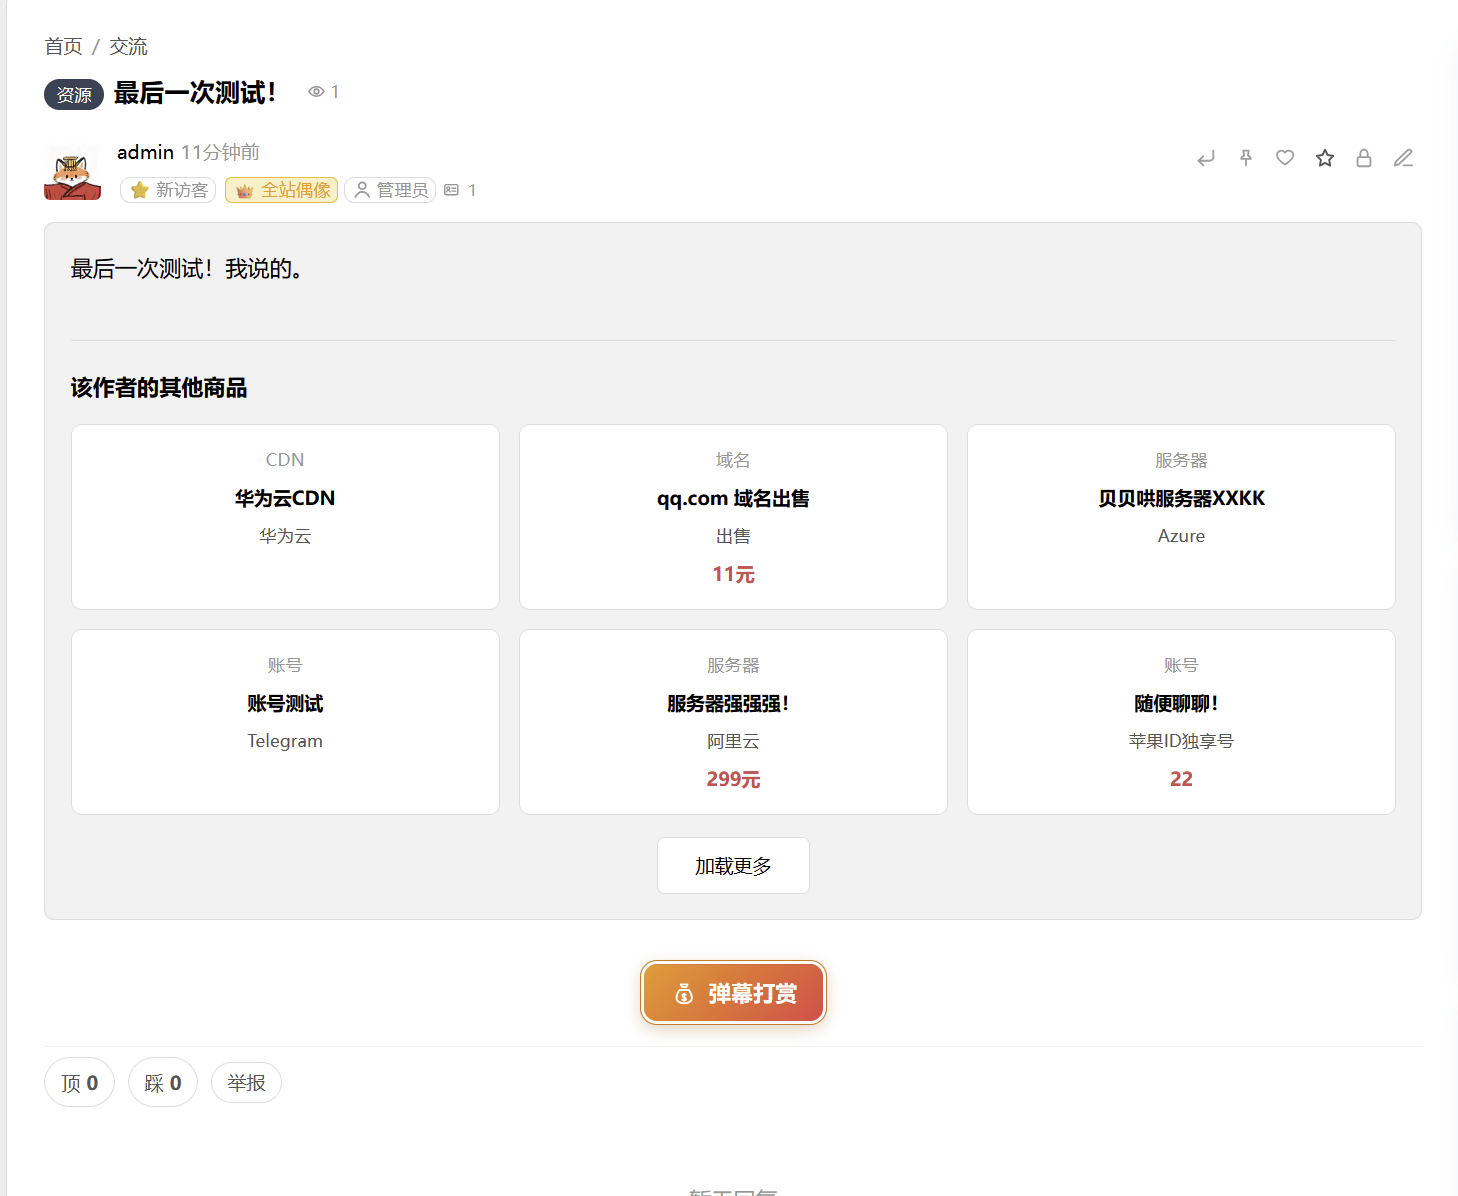Open 交流 breadcrumb link
This screenshot has height=1196, width=1458.
click(128, 47)
